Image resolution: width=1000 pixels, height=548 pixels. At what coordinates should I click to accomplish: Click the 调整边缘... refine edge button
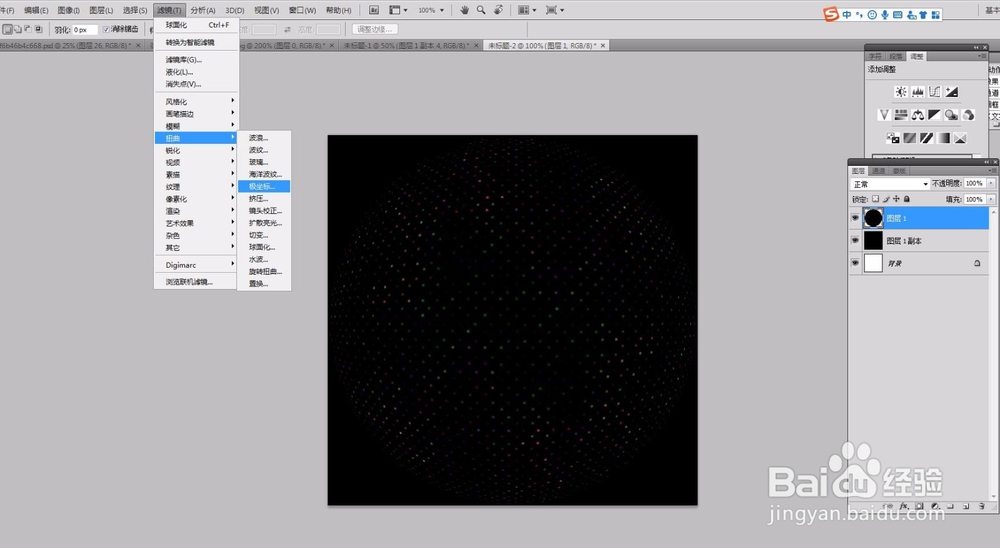click(x=375, y=29)
